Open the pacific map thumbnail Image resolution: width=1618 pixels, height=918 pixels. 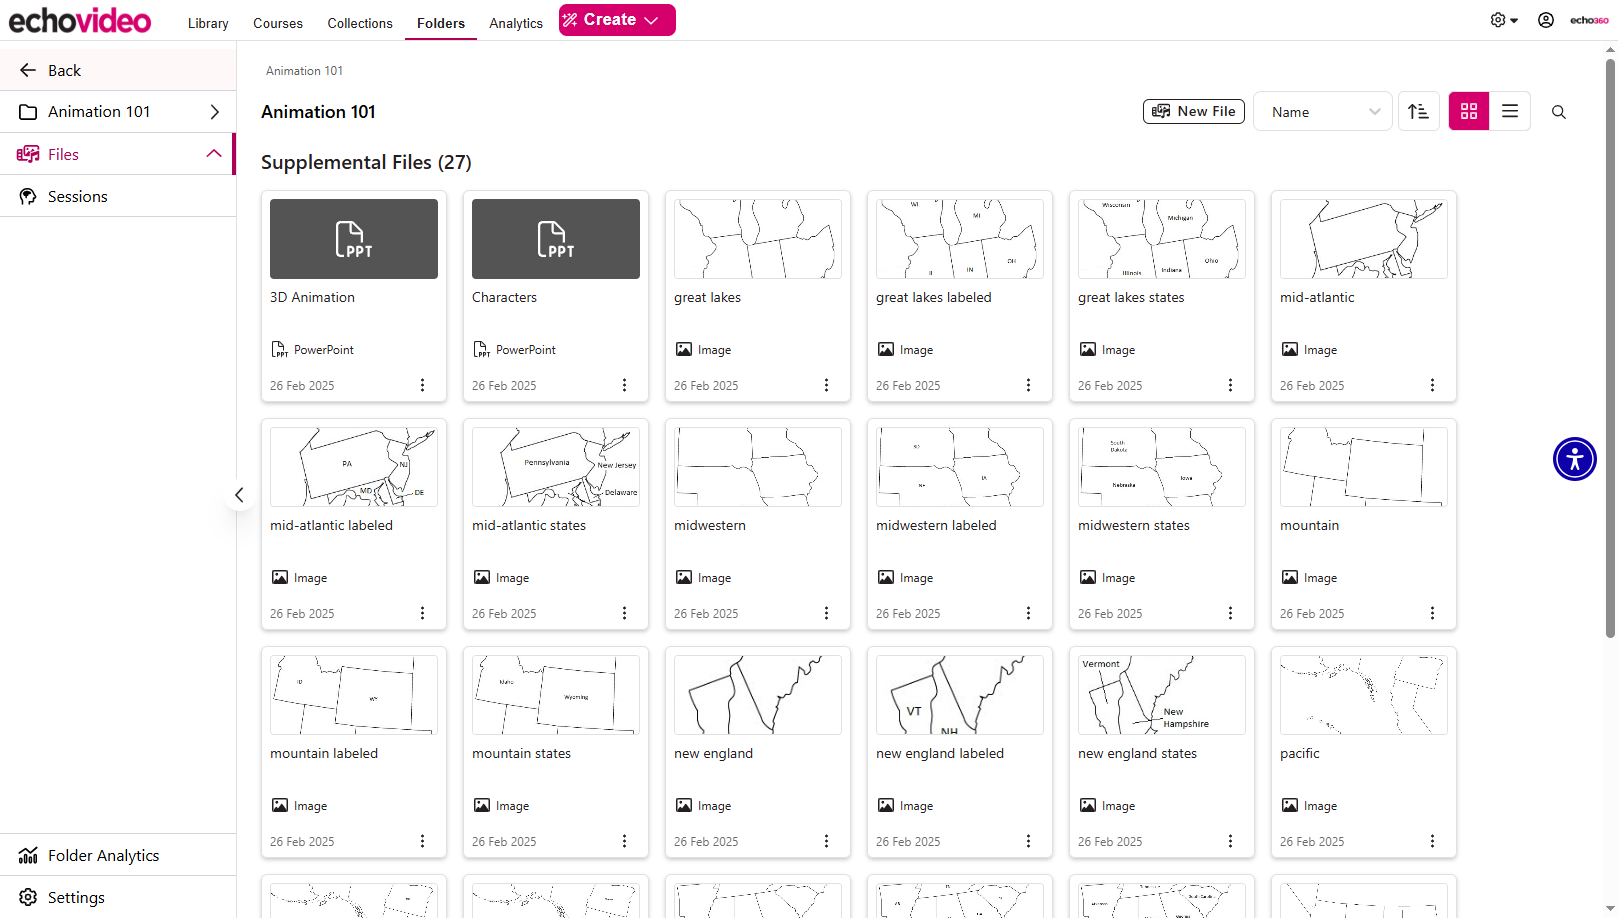pyautogui.click(x=1364, y=695)
